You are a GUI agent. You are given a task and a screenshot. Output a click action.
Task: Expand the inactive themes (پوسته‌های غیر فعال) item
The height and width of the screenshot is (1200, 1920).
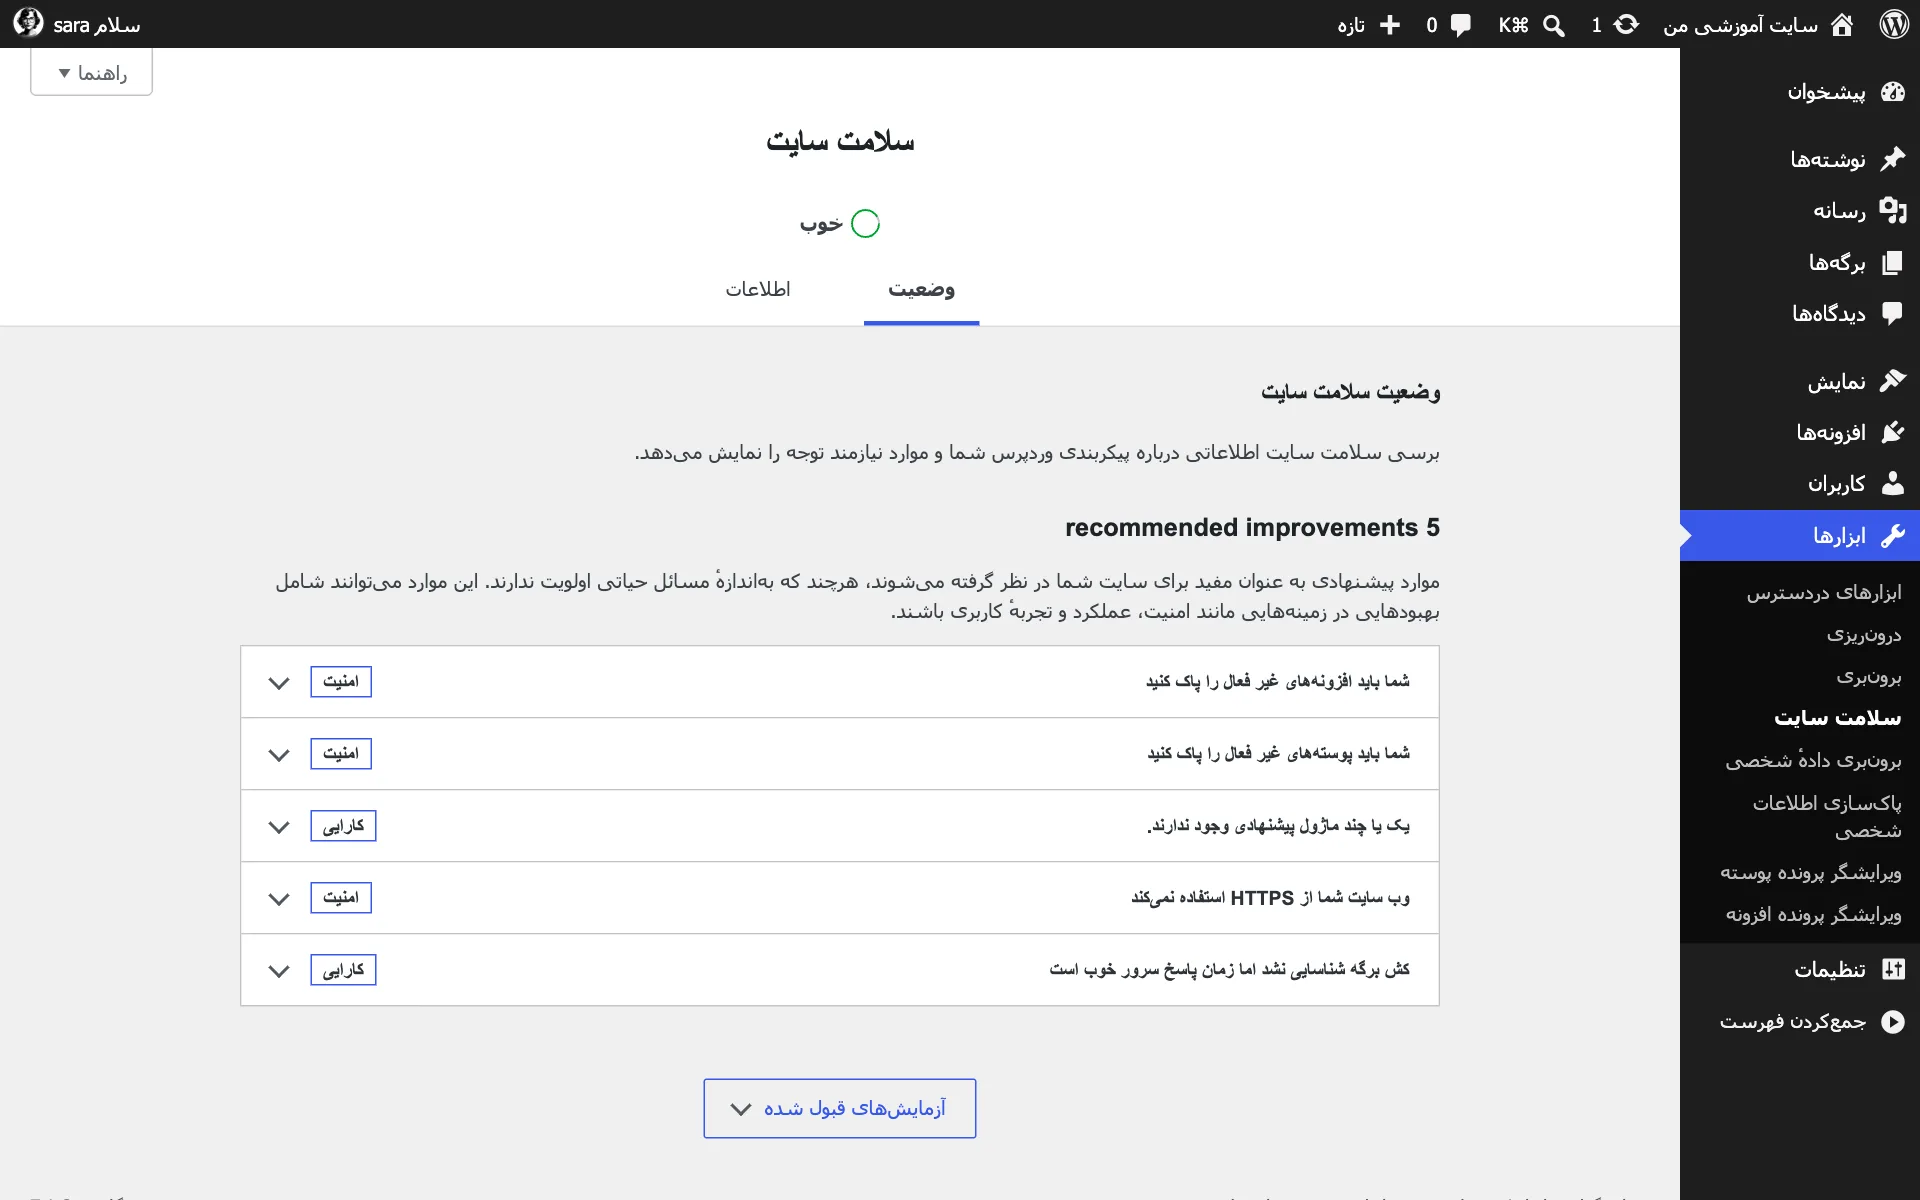pyautogui.click(x=840, y=754)
